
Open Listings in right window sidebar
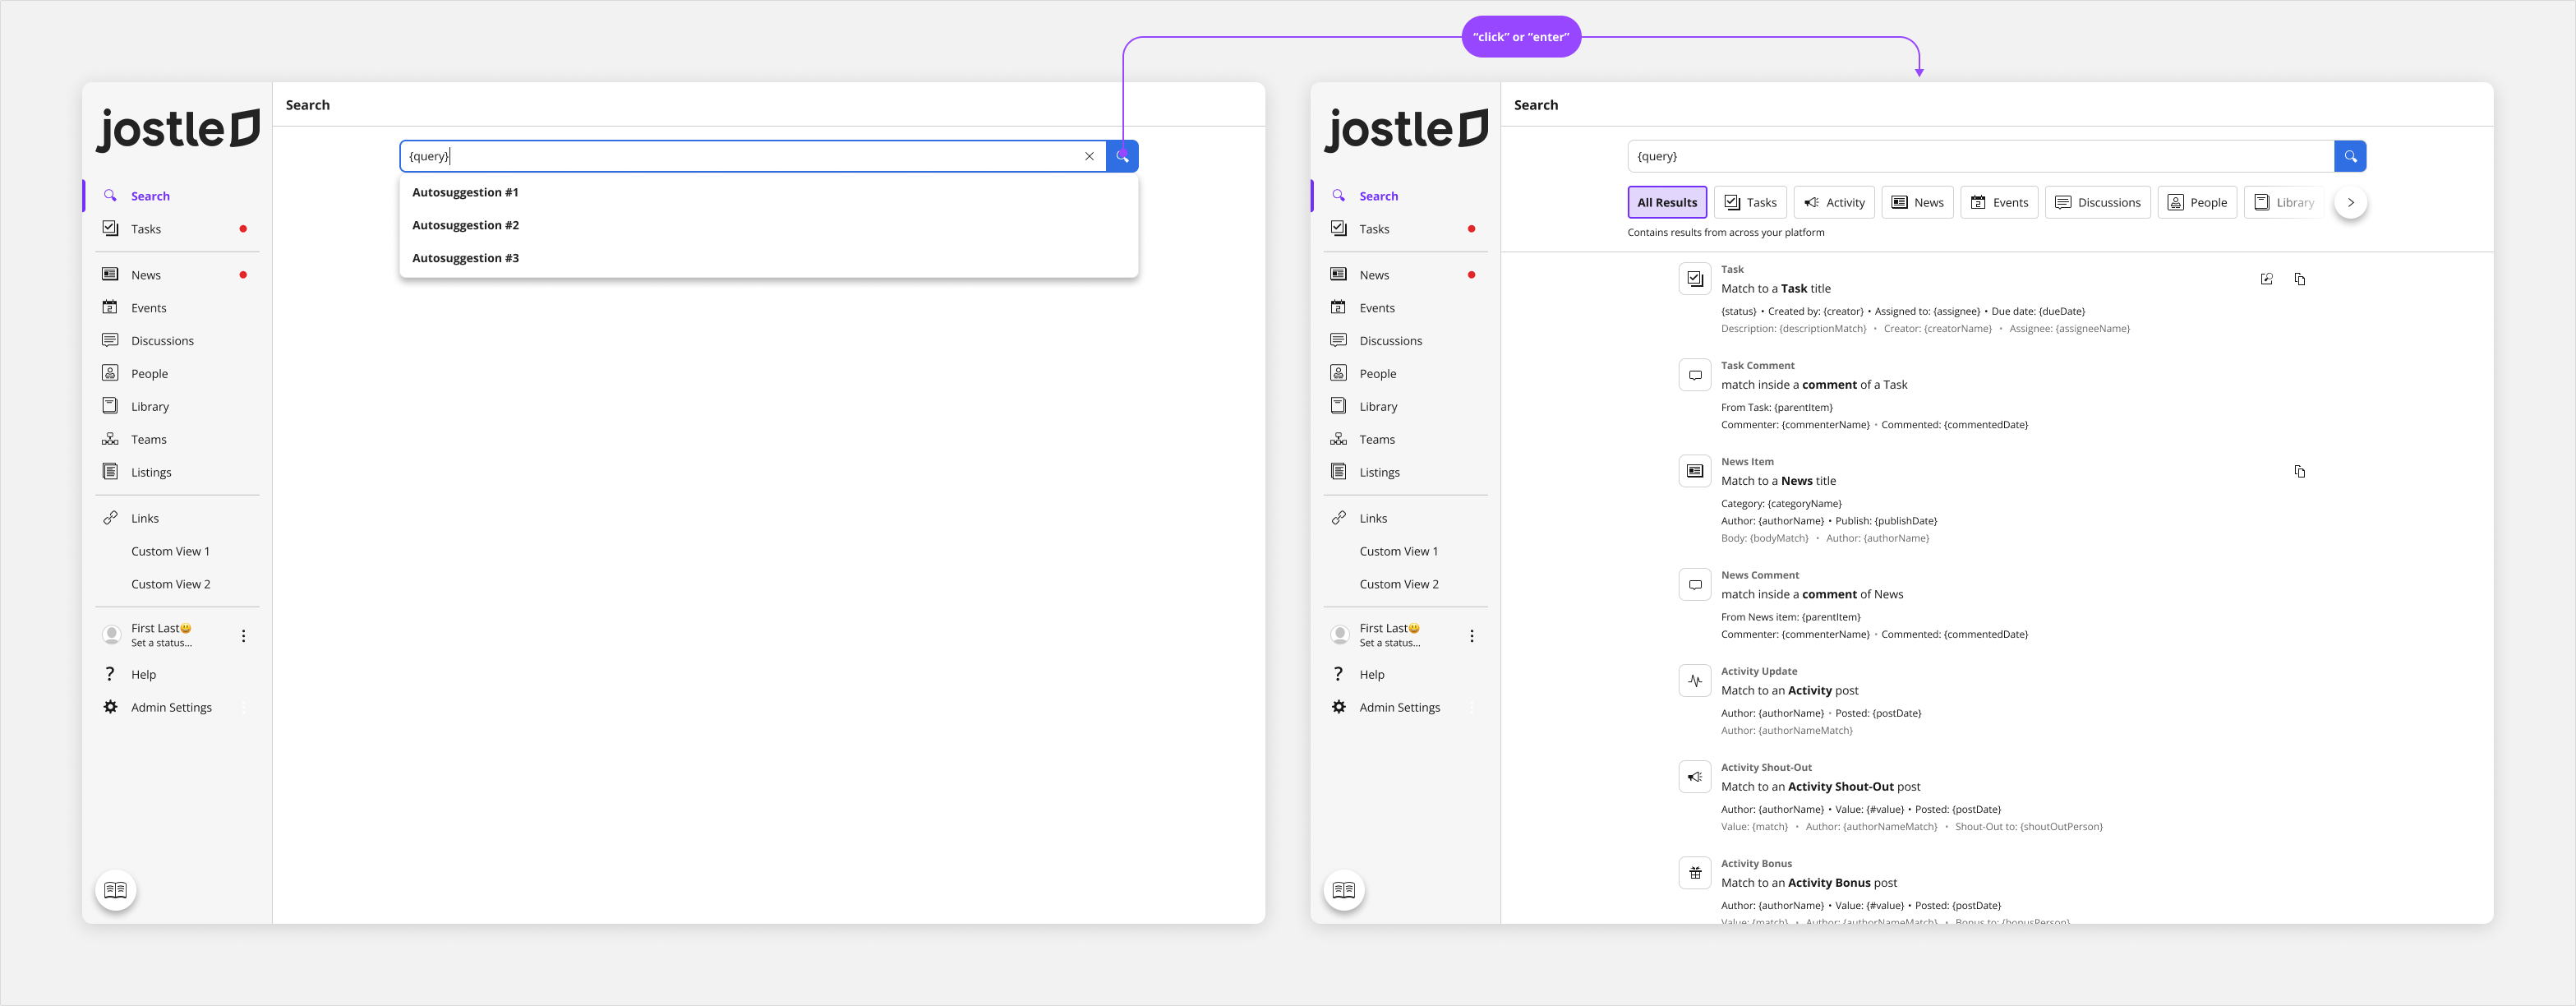[x=1405, y=472]
